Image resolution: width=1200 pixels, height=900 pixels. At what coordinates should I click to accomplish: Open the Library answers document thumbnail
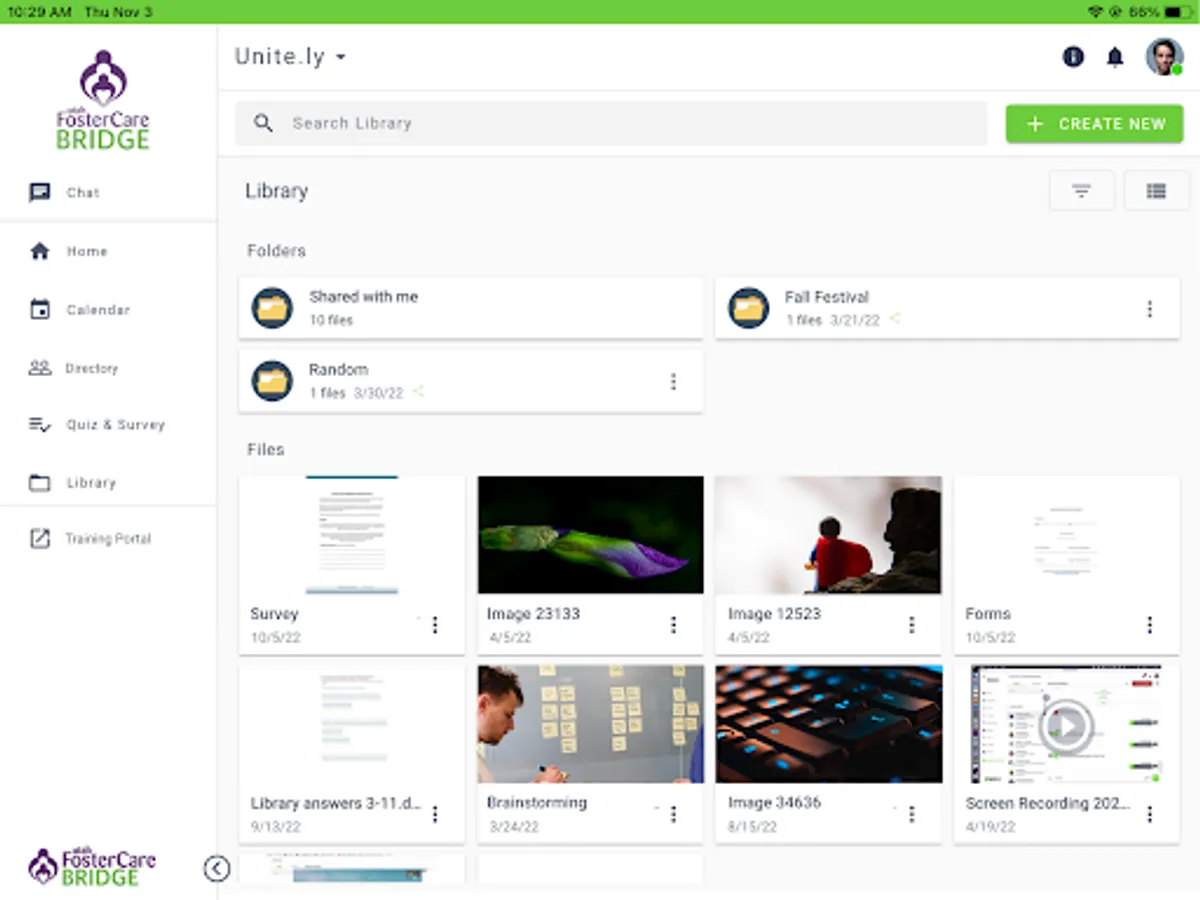(x=352, y=724)
